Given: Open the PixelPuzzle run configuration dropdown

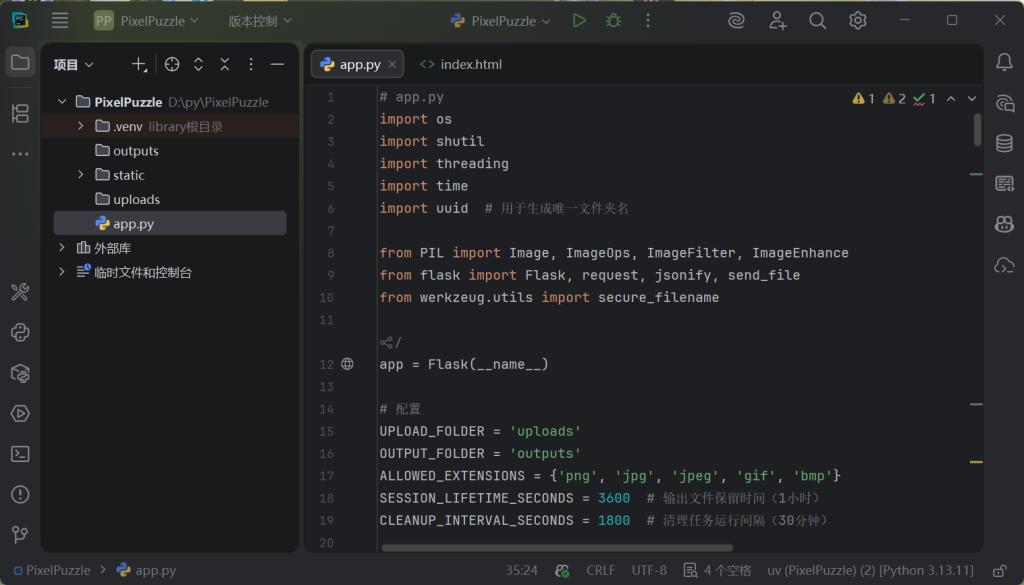Looking at the screenshot, I should (x=503, y=20).
